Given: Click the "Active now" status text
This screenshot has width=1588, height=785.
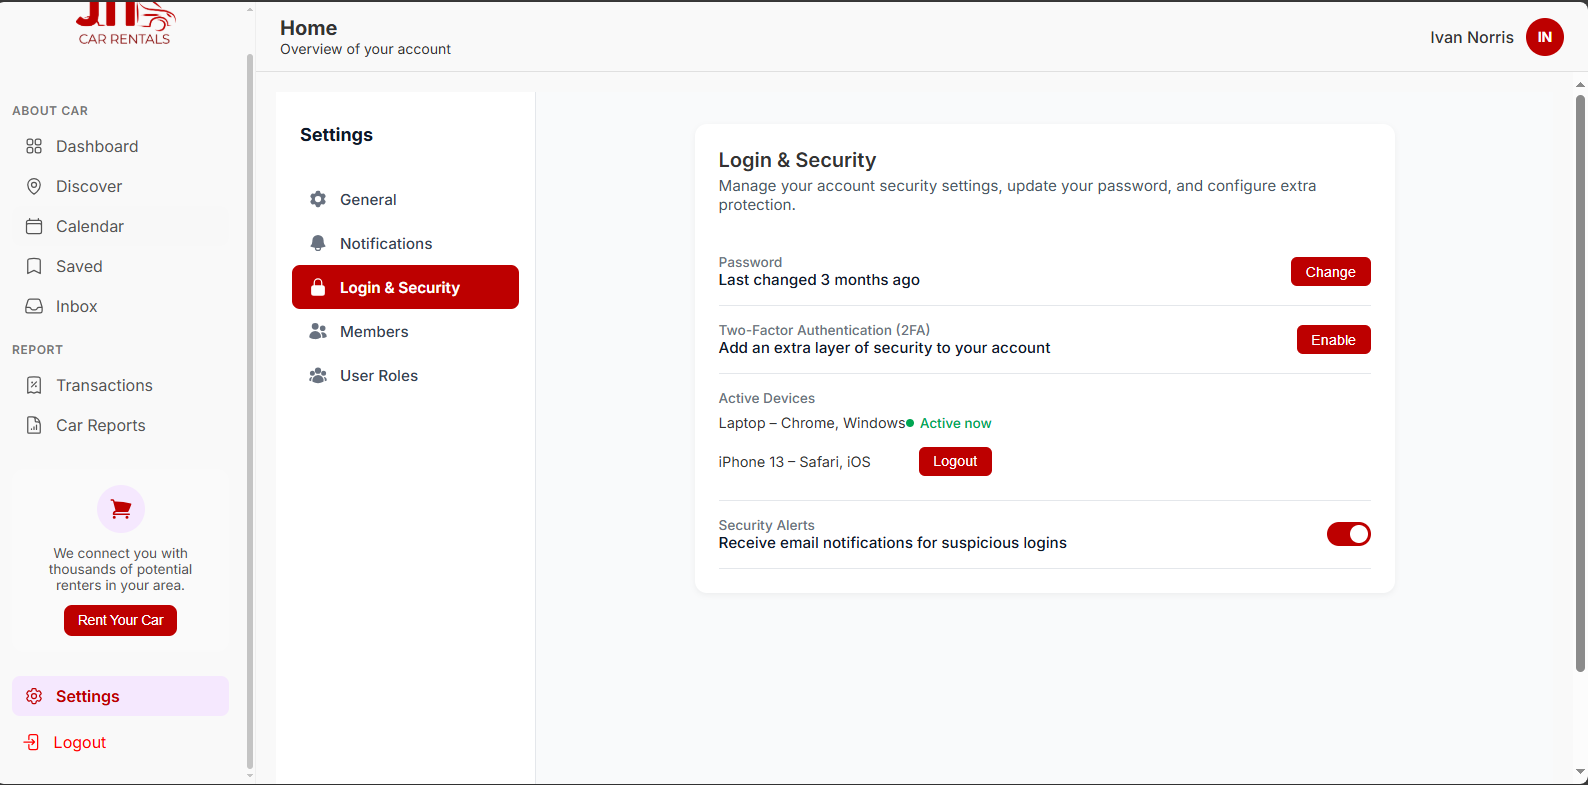Looking at the screenshot, I should point(956,423).
